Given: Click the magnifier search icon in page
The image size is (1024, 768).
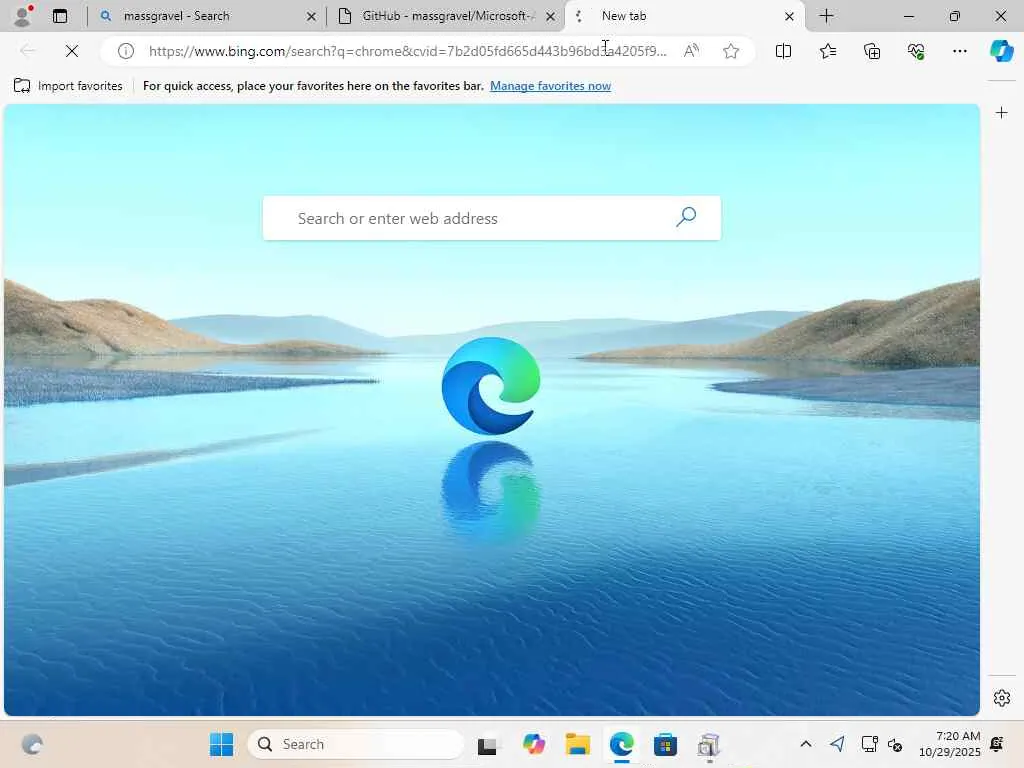Looking at the screenshot, I should (686, 217).
